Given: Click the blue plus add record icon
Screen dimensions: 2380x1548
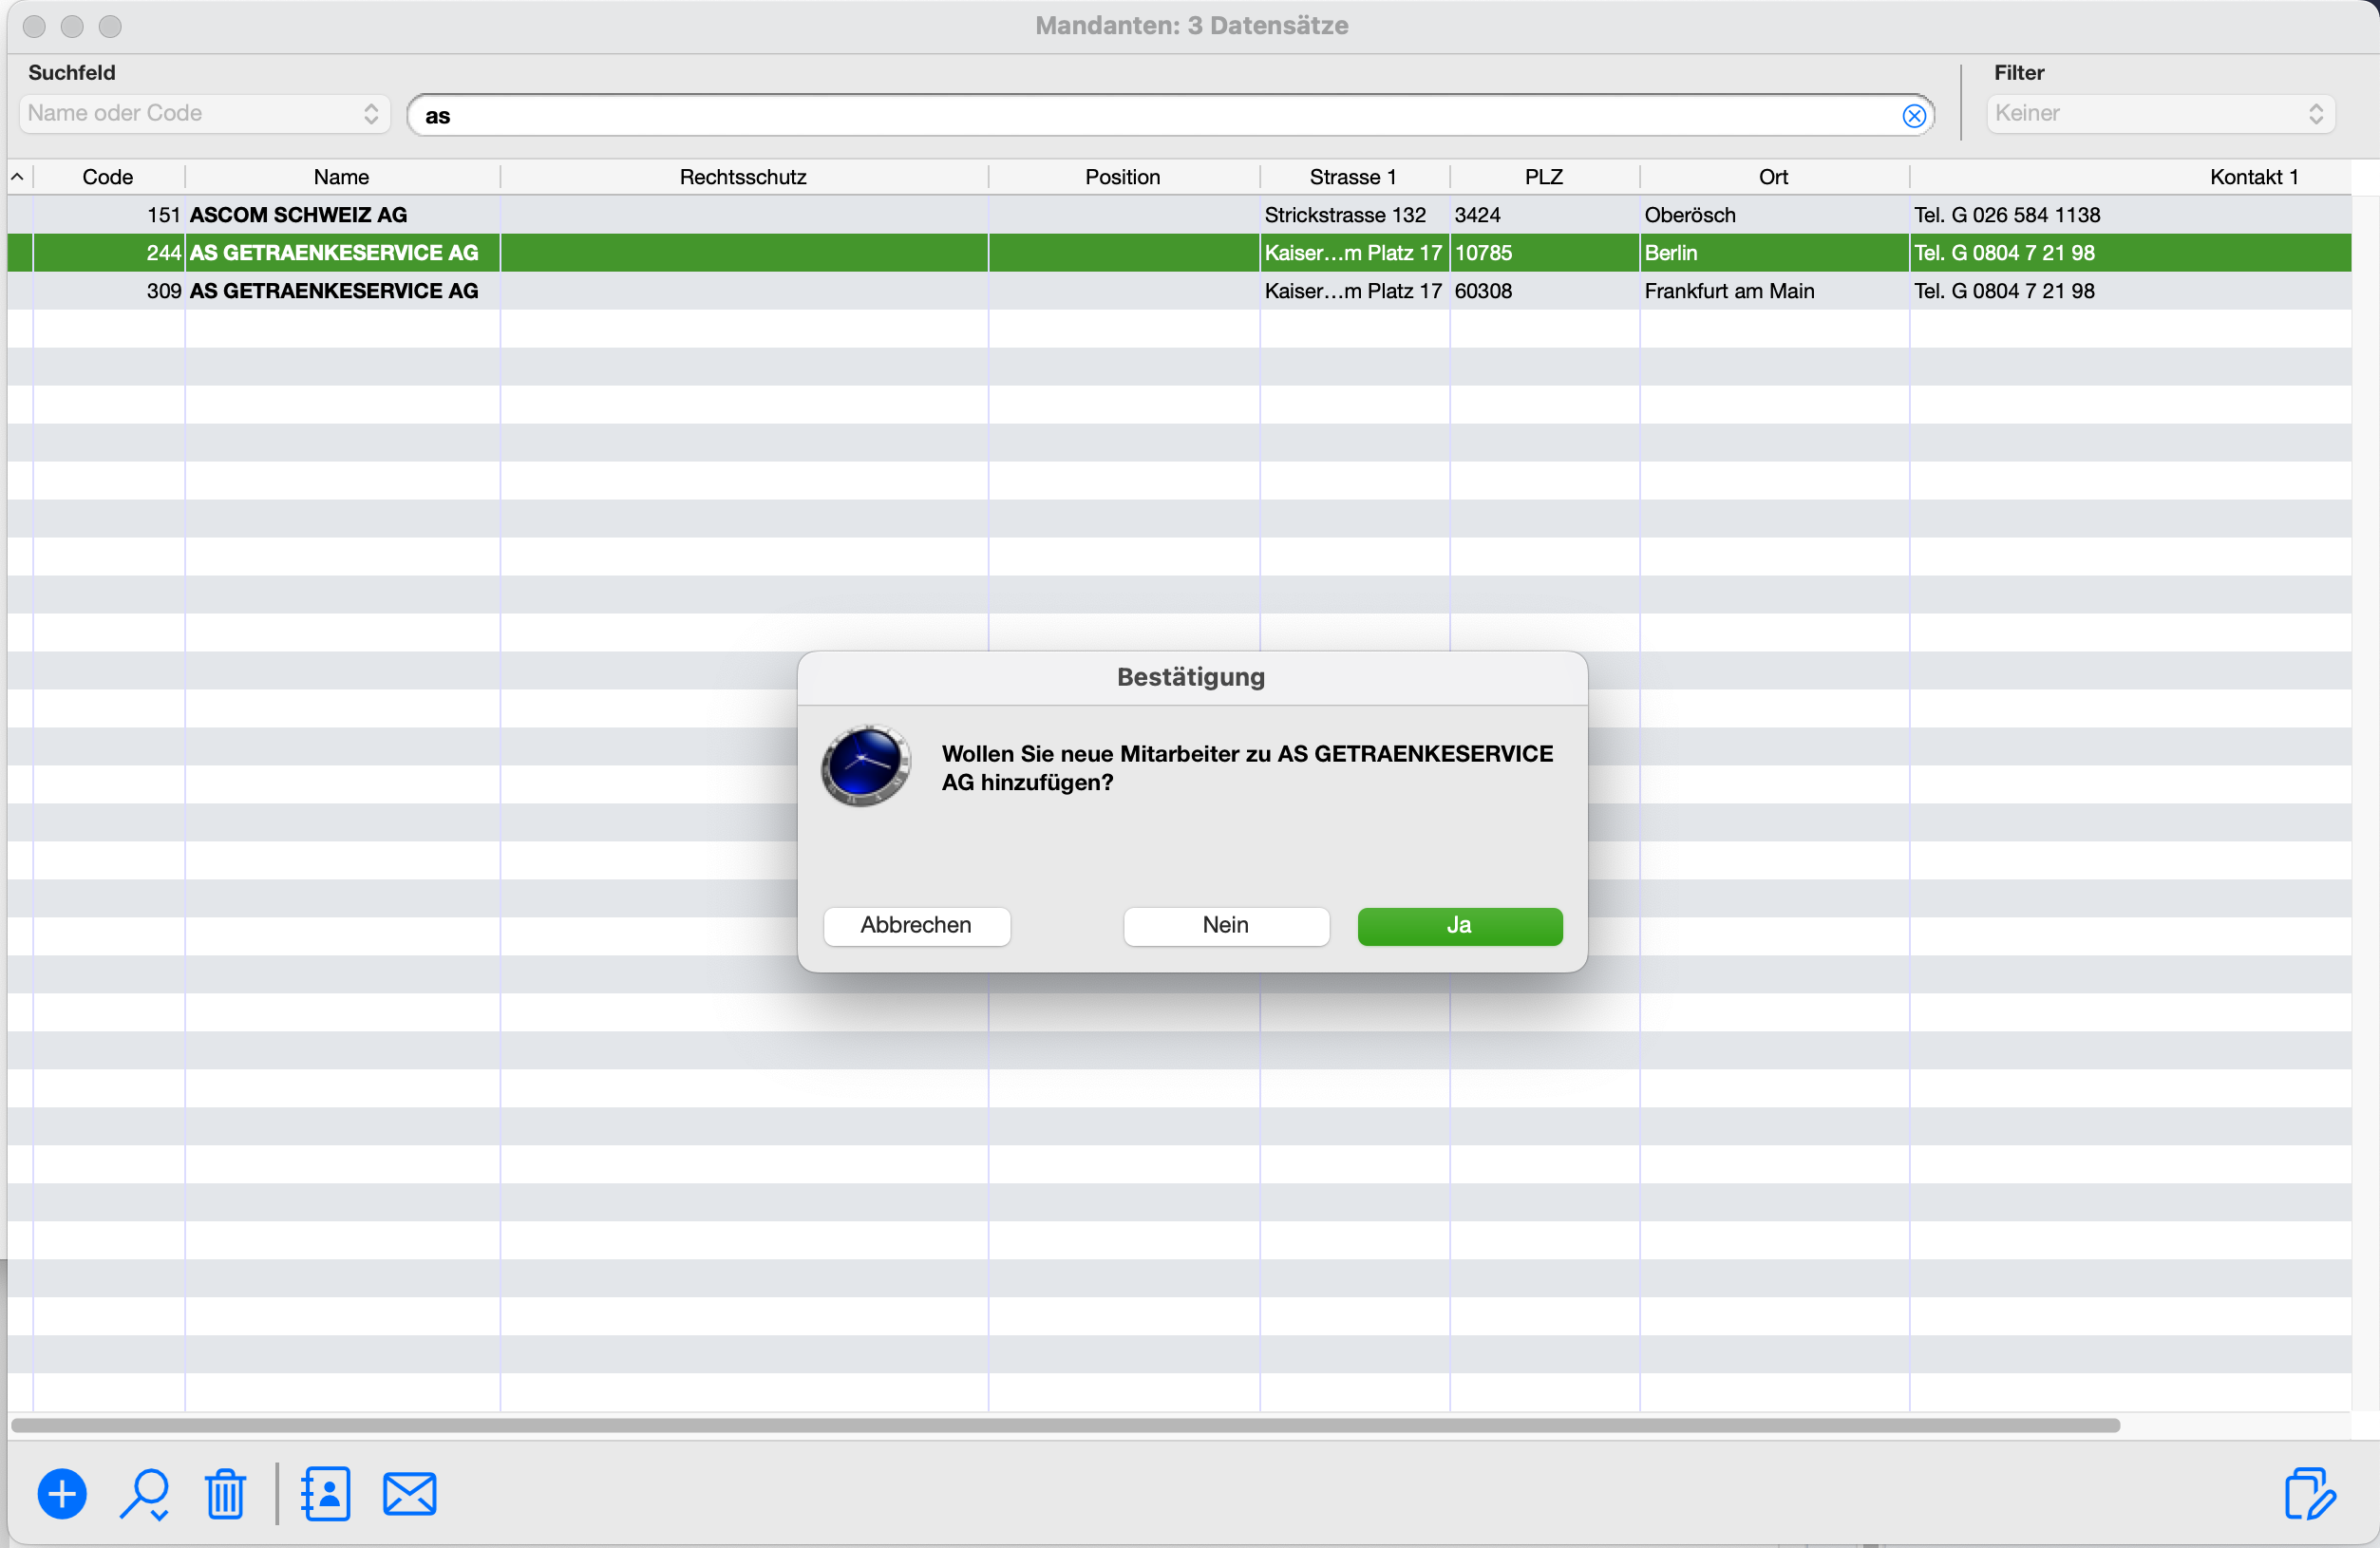Looking at the screenshot, I should 62,1494.
